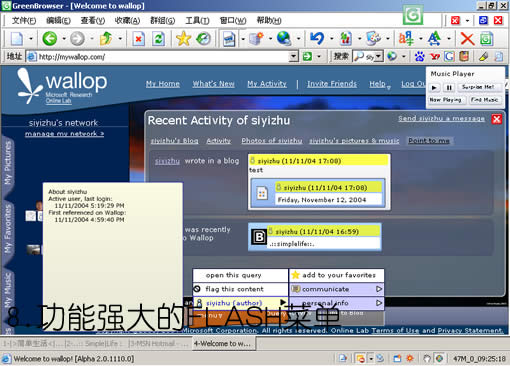Click the highlighter pen toolbar icon

click(x=483, y=56)
